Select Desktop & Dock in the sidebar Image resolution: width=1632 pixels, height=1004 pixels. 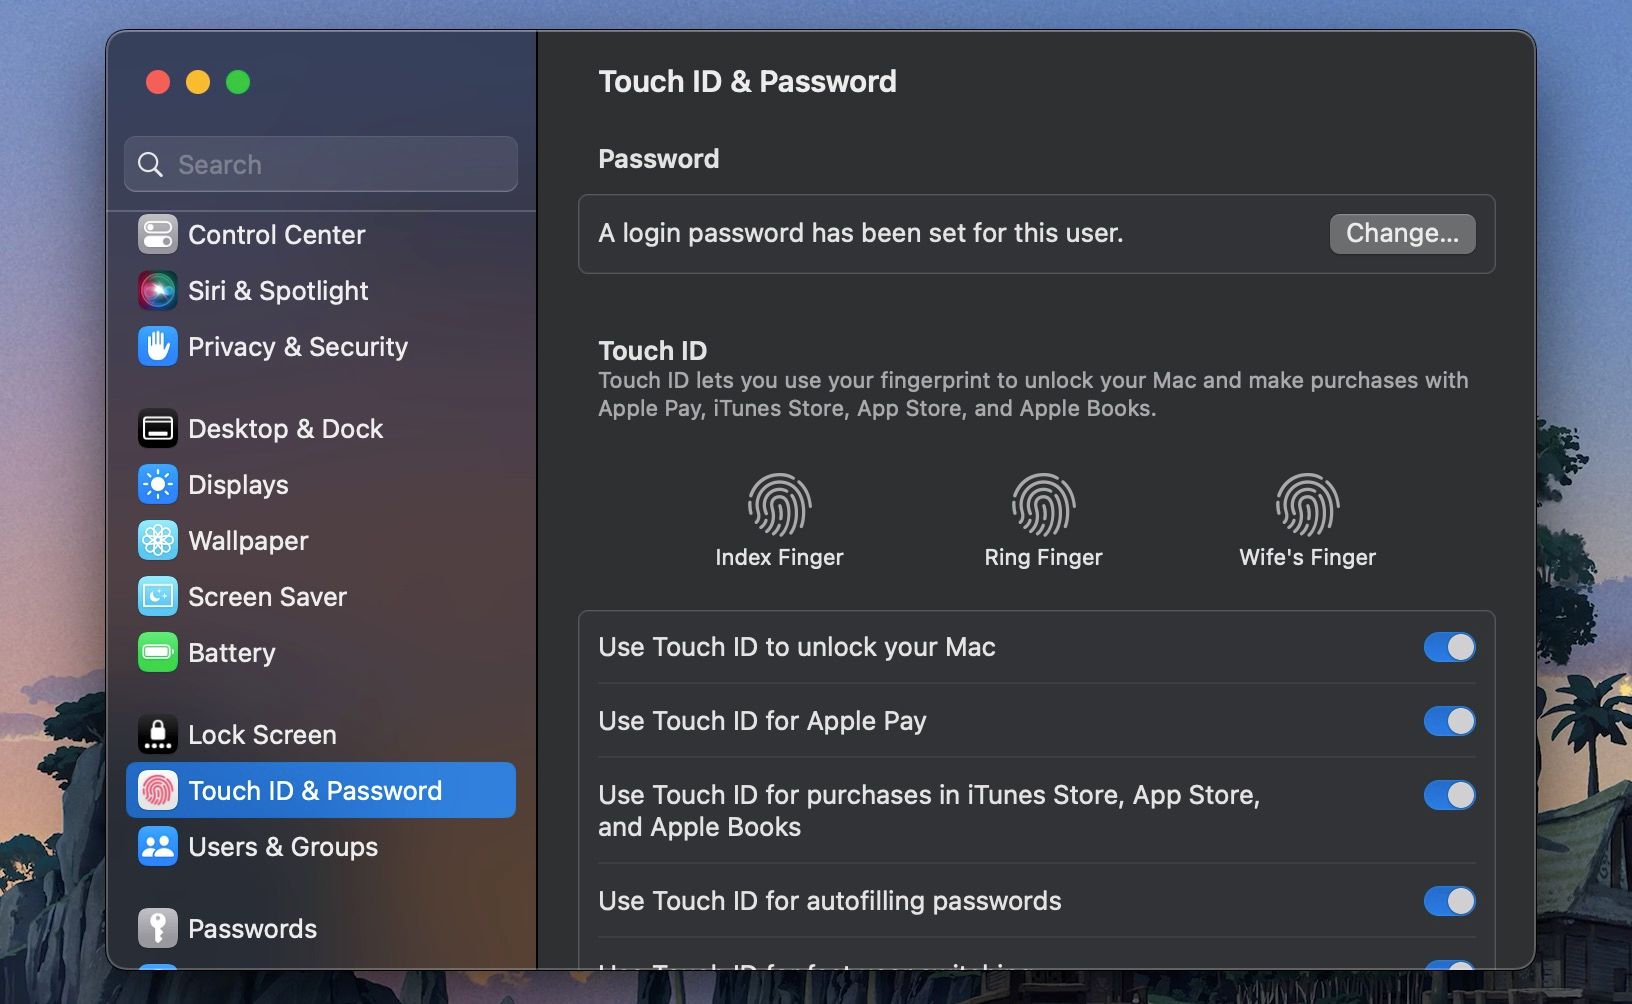point(157,428)
